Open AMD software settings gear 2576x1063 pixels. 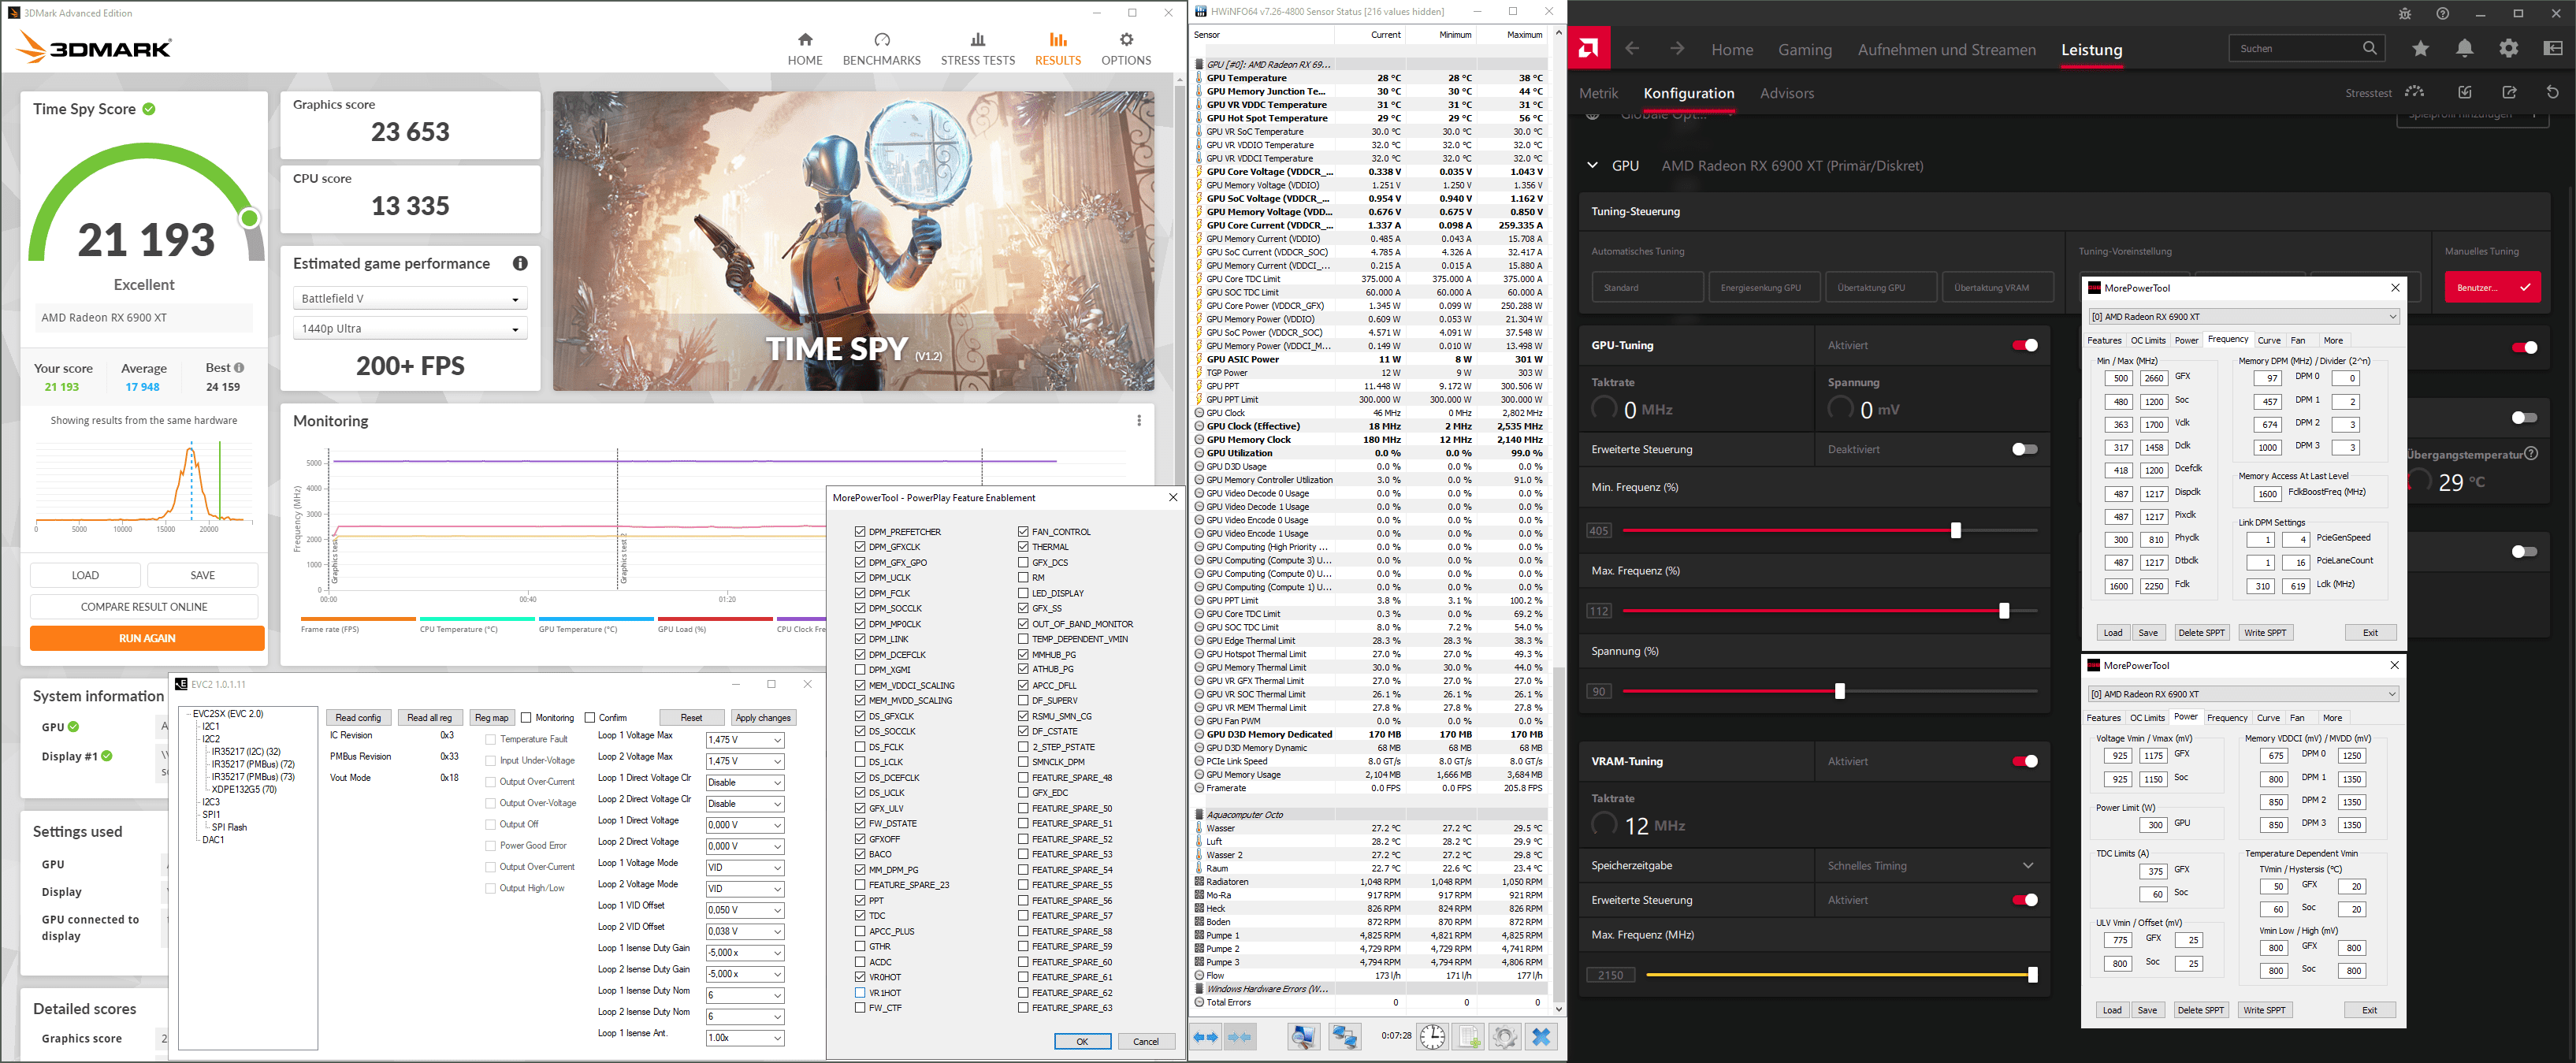[x=2509, y=48]
